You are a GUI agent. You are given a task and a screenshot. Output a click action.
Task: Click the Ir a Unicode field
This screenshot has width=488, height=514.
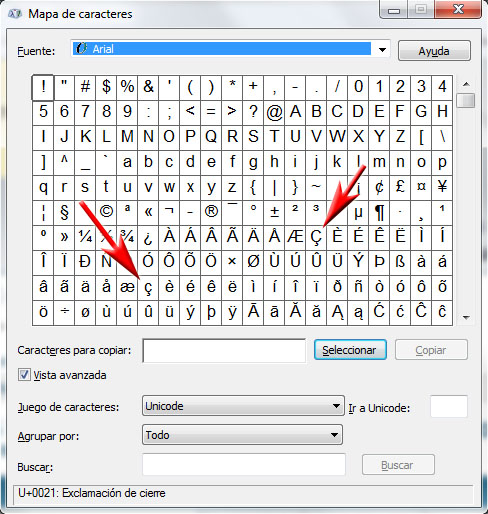tap(449, 406)
